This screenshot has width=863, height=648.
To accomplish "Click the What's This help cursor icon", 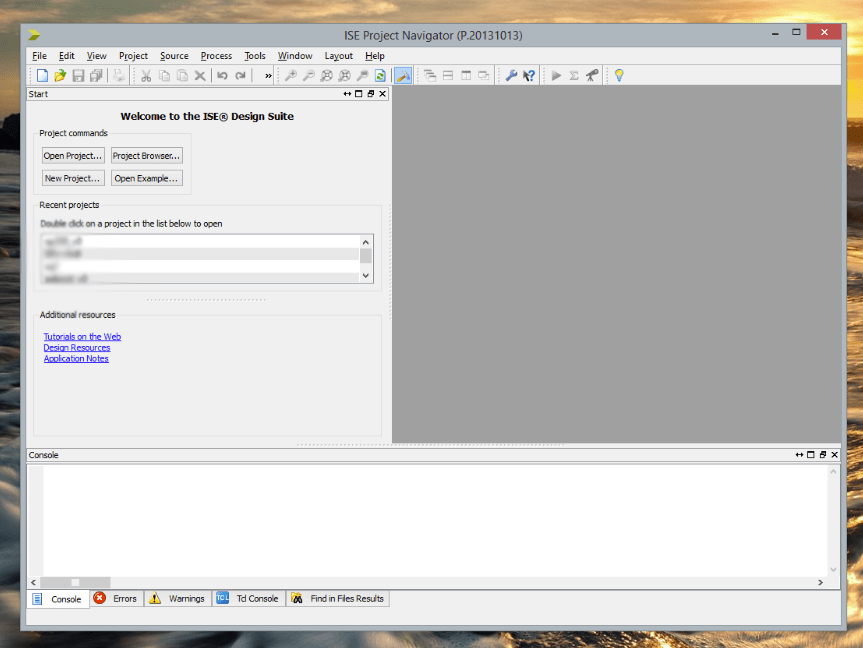I will click(529, 75).
